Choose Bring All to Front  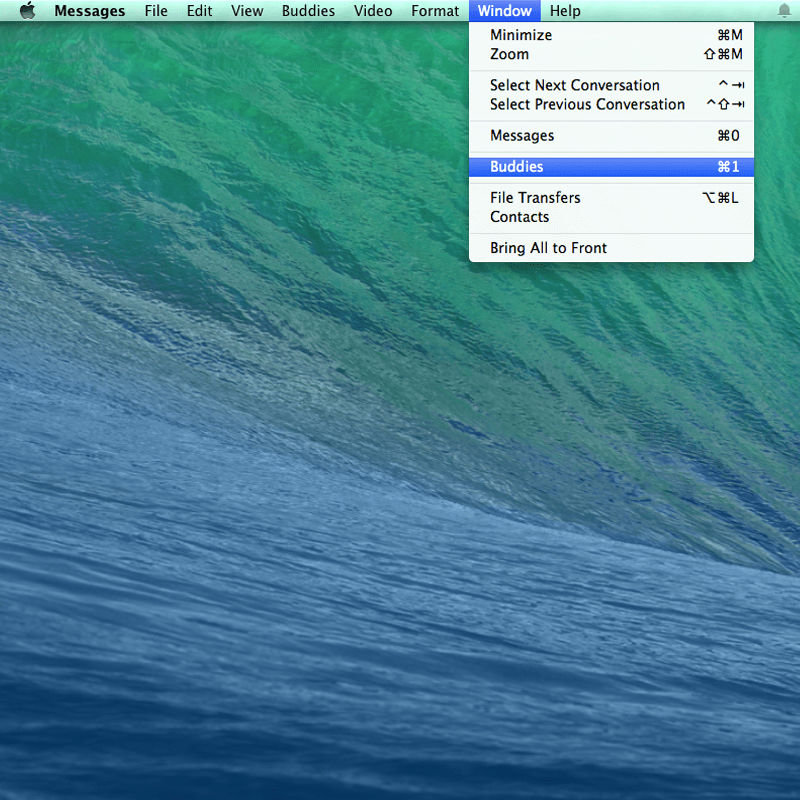[x=611, y=248]
